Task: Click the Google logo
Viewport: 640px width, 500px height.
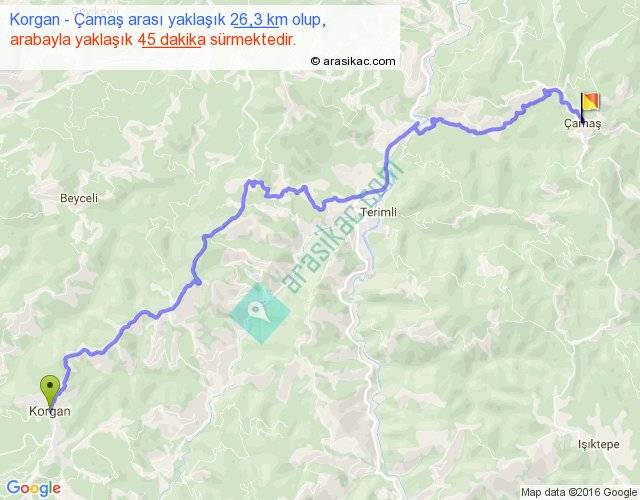Action: pos(34,488)
